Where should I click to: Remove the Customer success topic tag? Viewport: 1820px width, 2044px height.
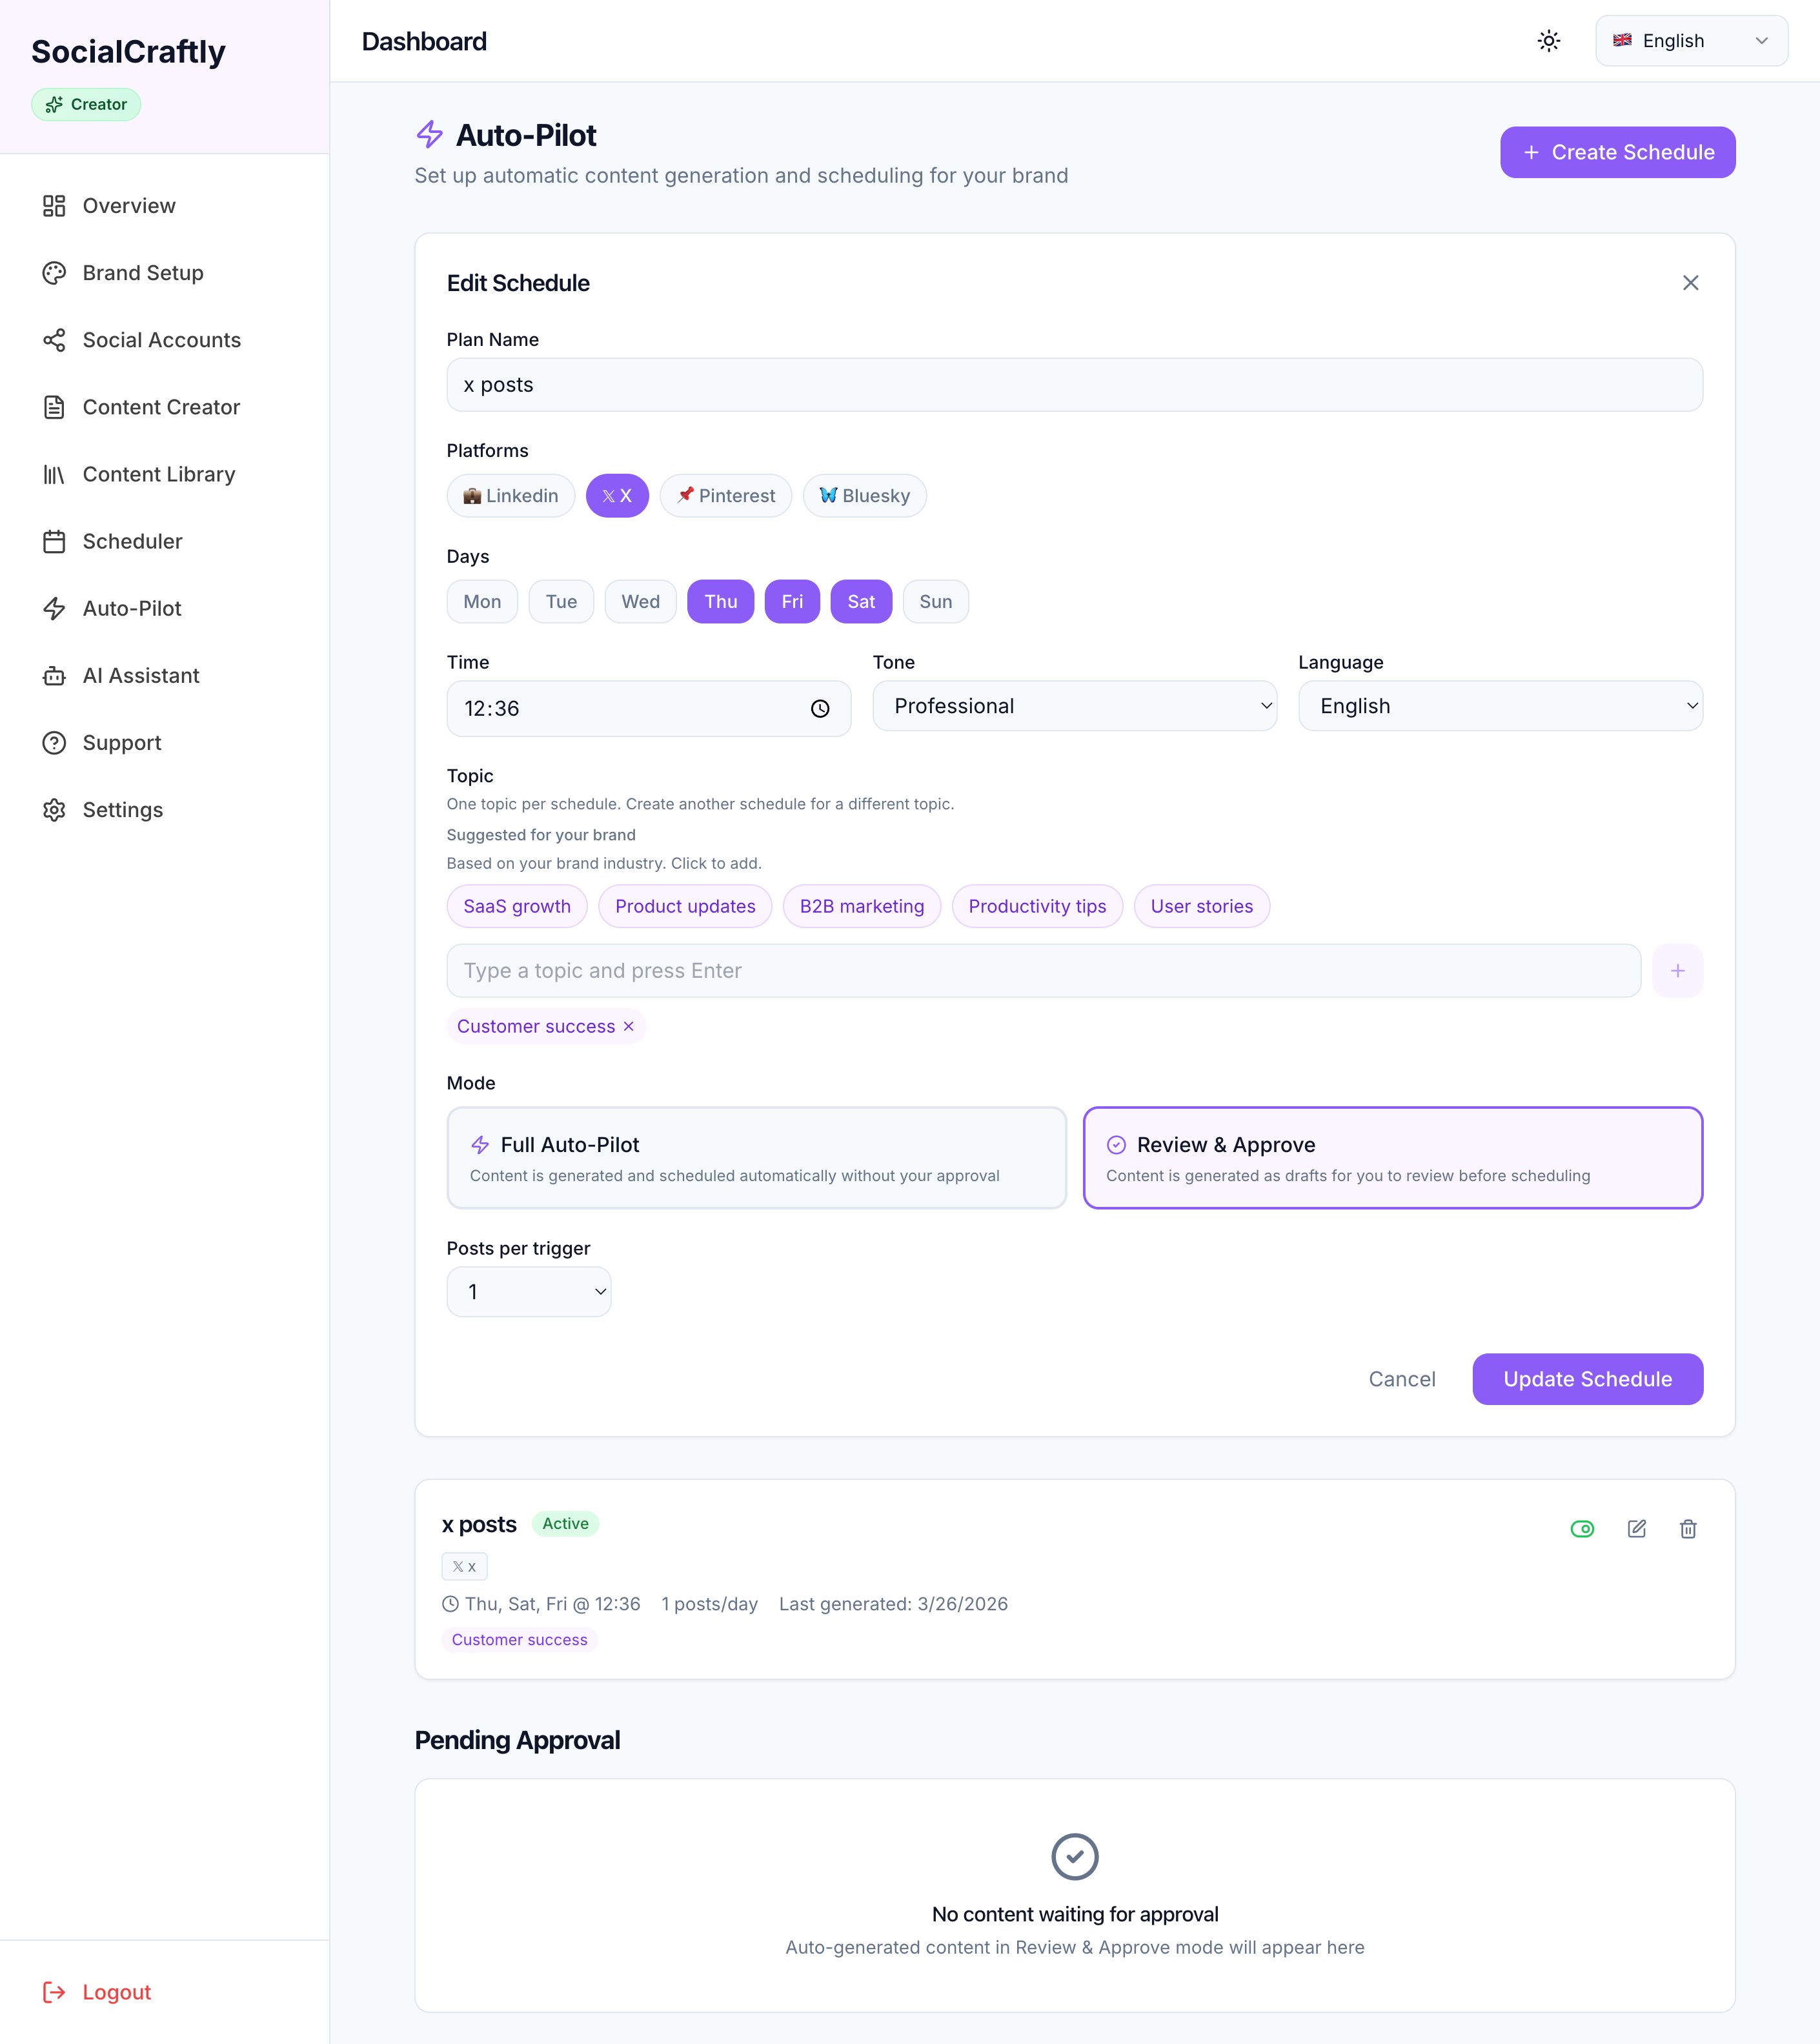[629, 1026]
